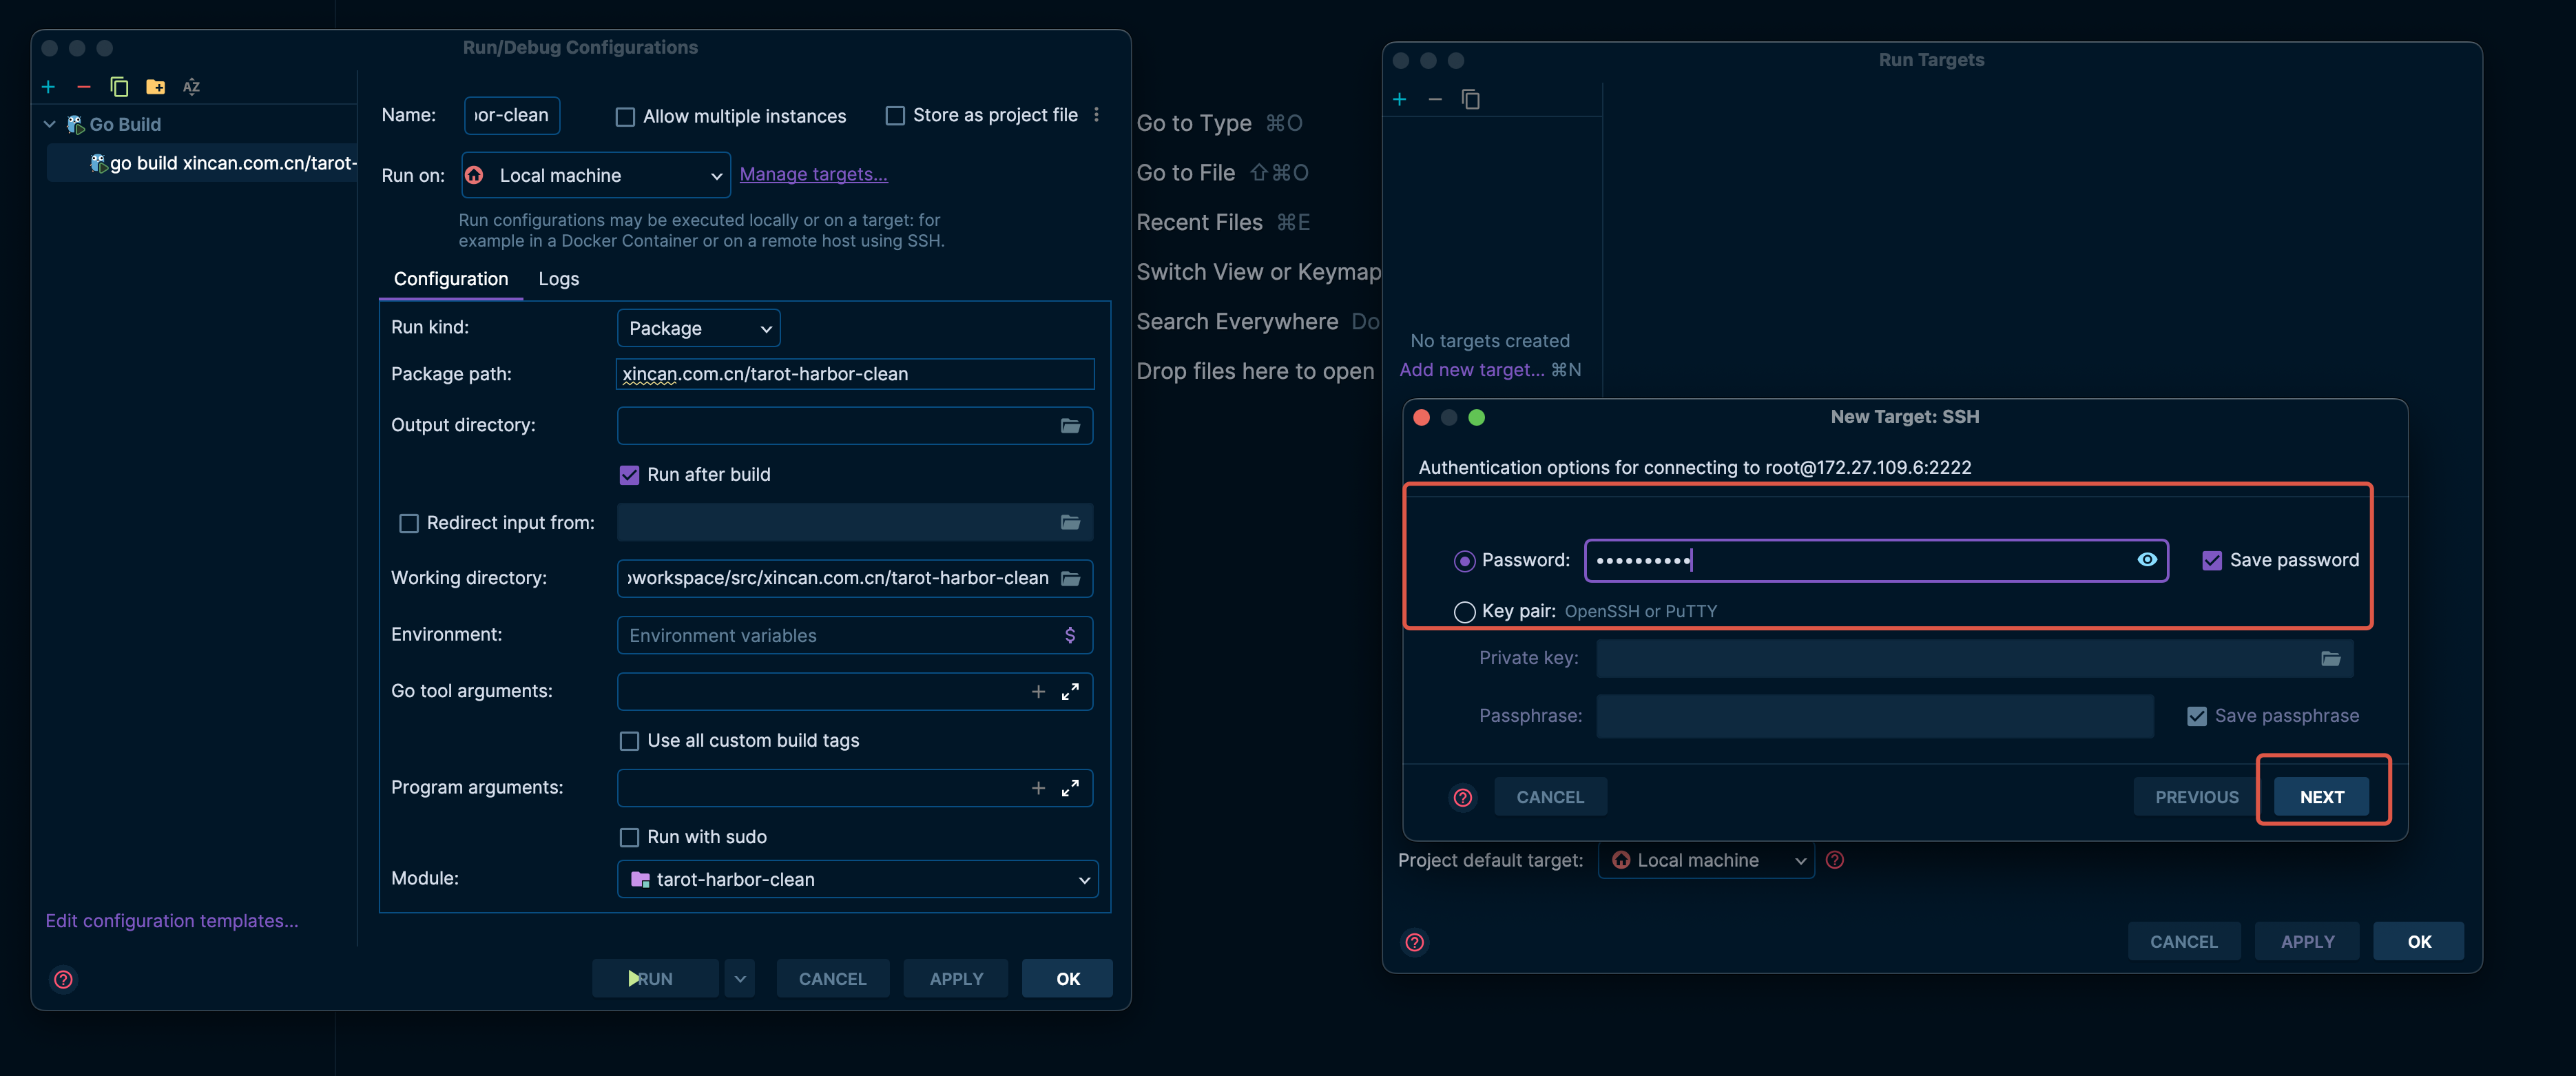The image size is (2576, 1076).
Task: Open the Environment variables editor icon
Action: coord(1070,635)
